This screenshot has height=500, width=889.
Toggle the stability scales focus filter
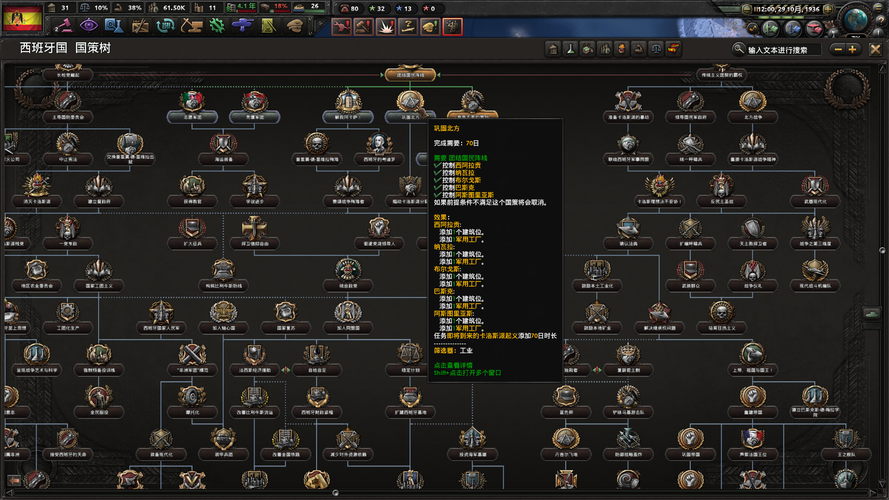click(x=656, y=49)
